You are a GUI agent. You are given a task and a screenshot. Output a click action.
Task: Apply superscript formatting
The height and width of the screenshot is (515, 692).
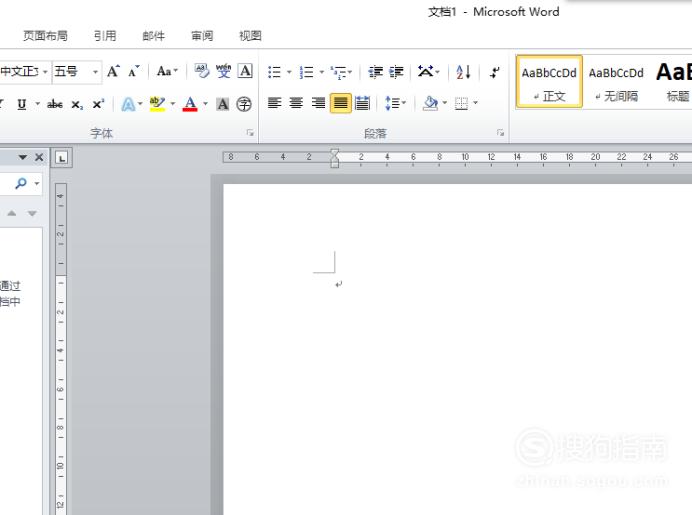click(x=98, y=105)
